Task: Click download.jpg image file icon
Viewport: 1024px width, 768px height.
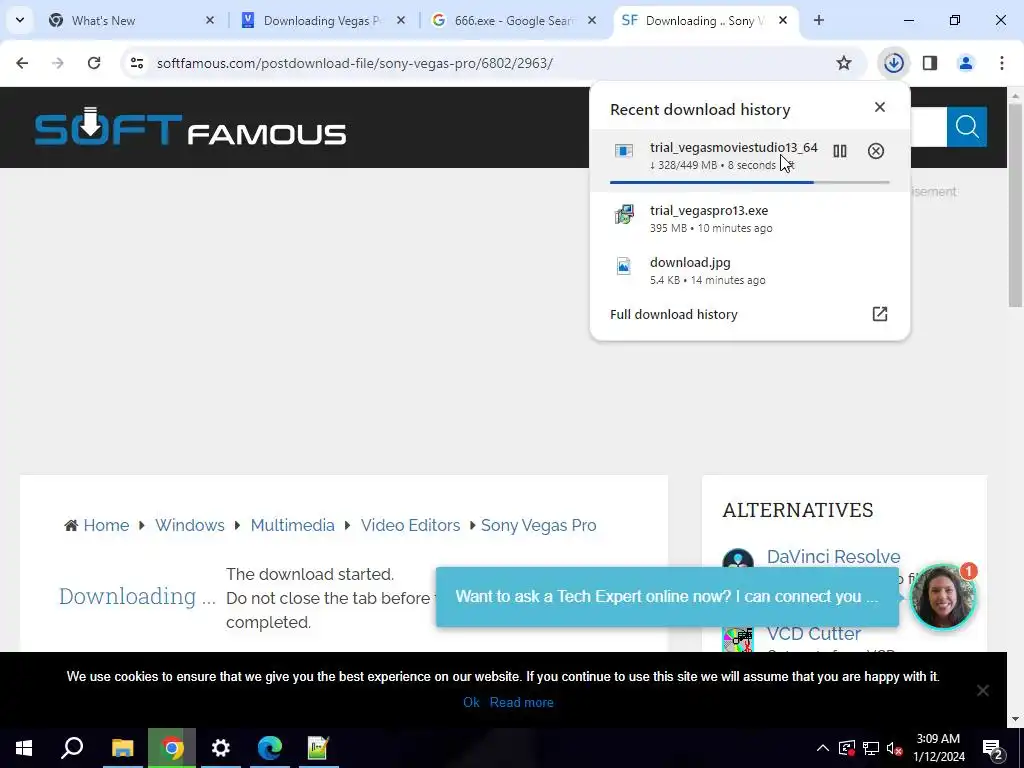Action: 624,266
